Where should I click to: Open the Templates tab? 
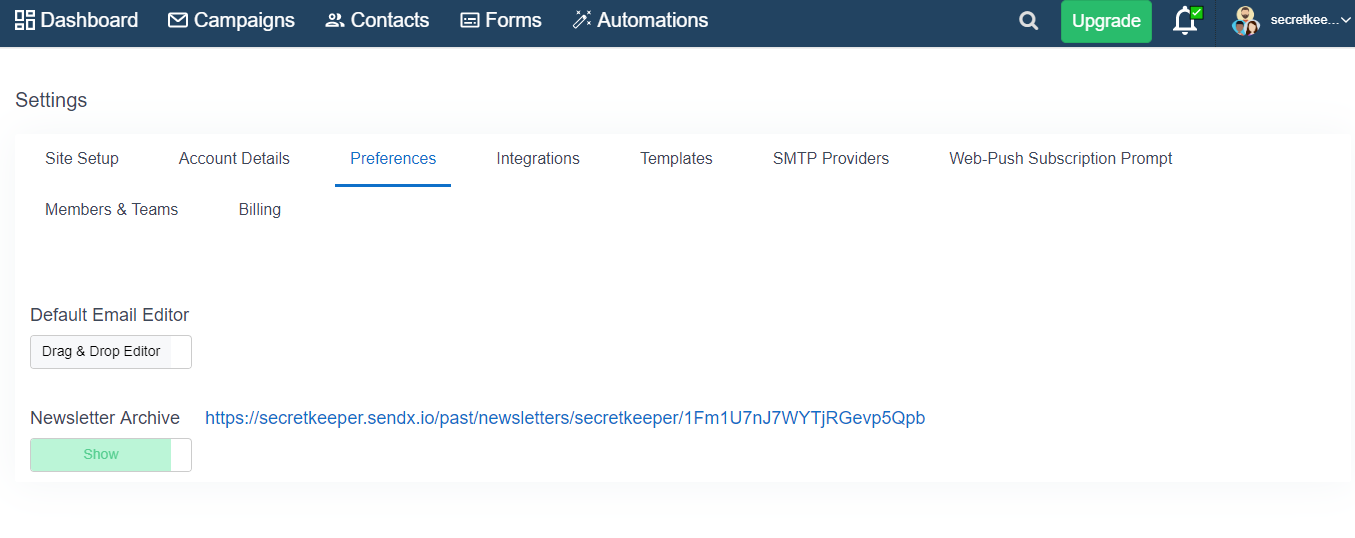click(677, 159)
